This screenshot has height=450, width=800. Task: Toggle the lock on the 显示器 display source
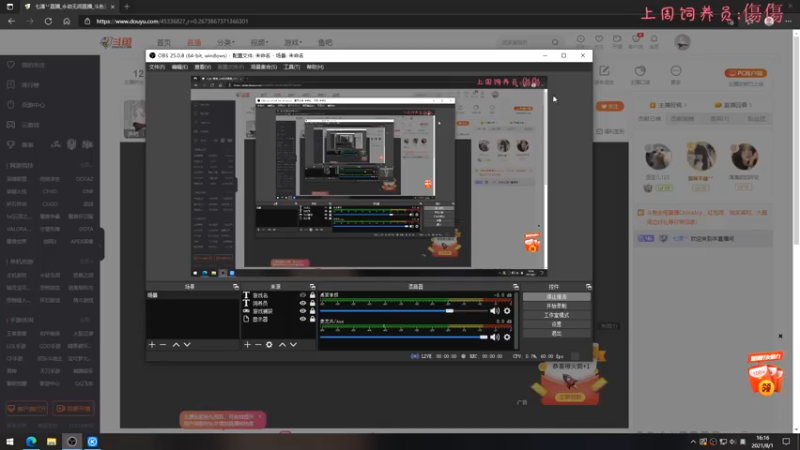(312, 319)
